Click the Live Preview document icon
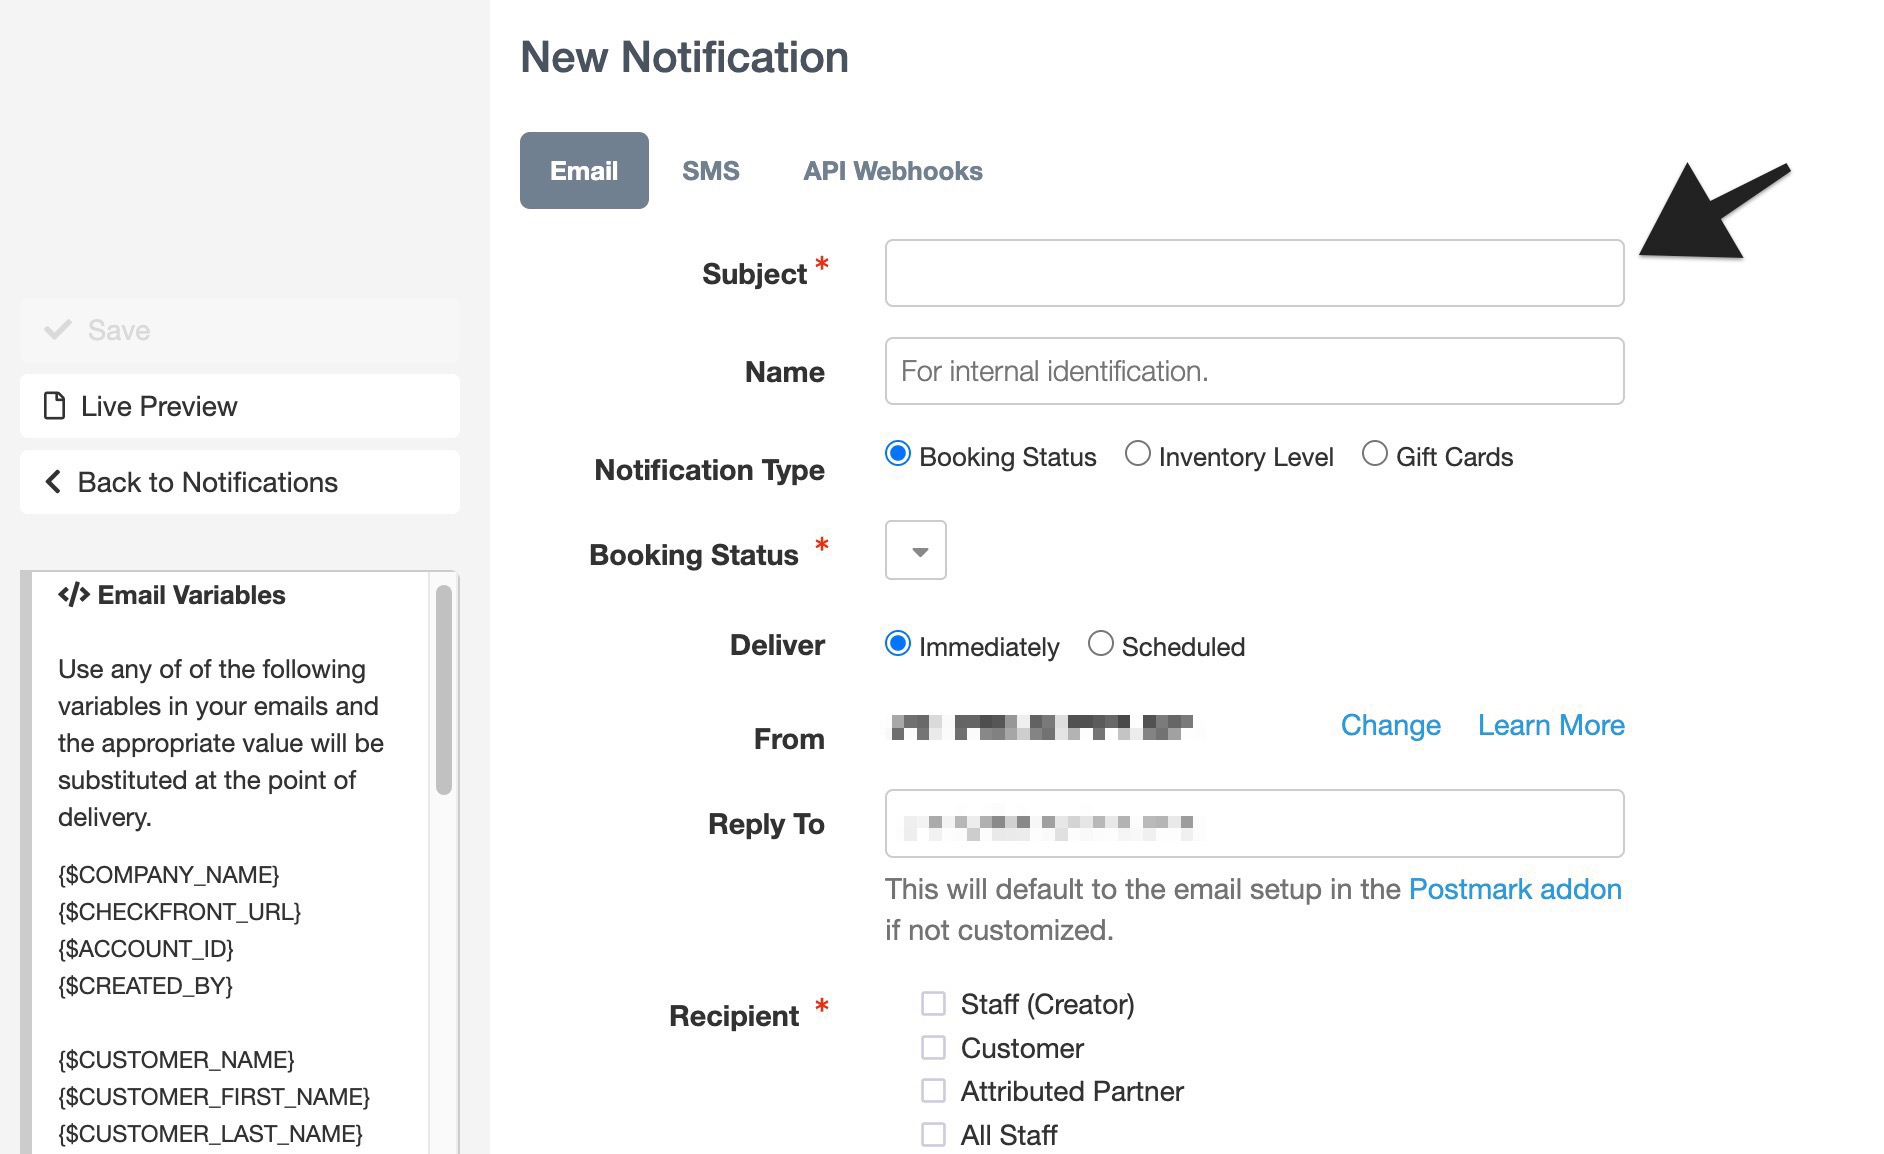This screenshot has height=1154, width=1884. [54, 406]
